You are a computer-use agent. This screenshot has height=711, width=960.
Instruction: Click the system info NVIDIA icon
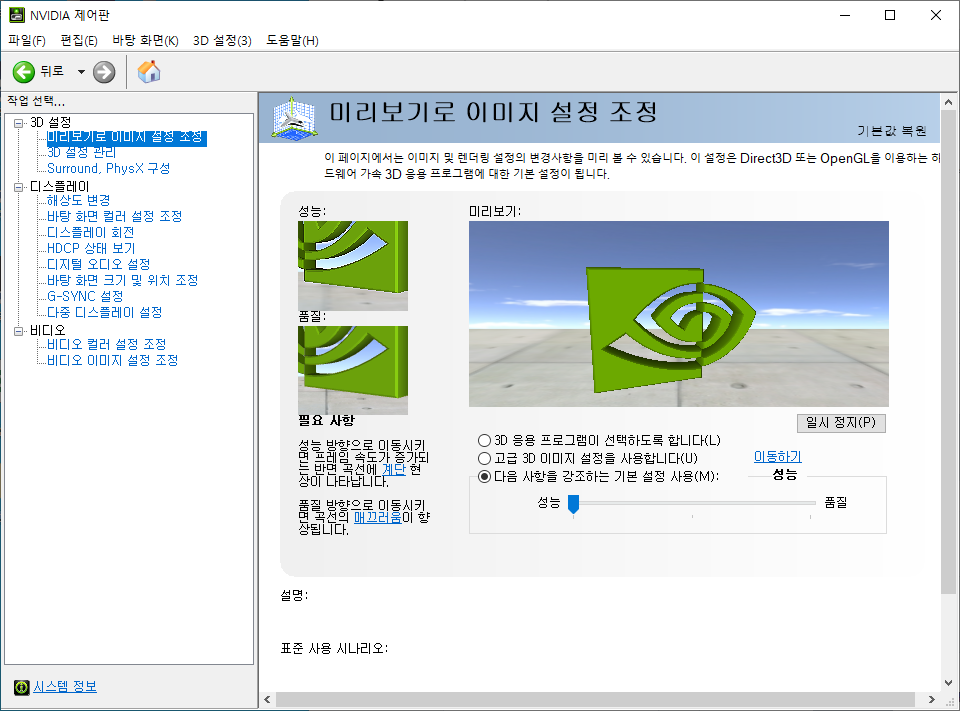tap(21, 687)
